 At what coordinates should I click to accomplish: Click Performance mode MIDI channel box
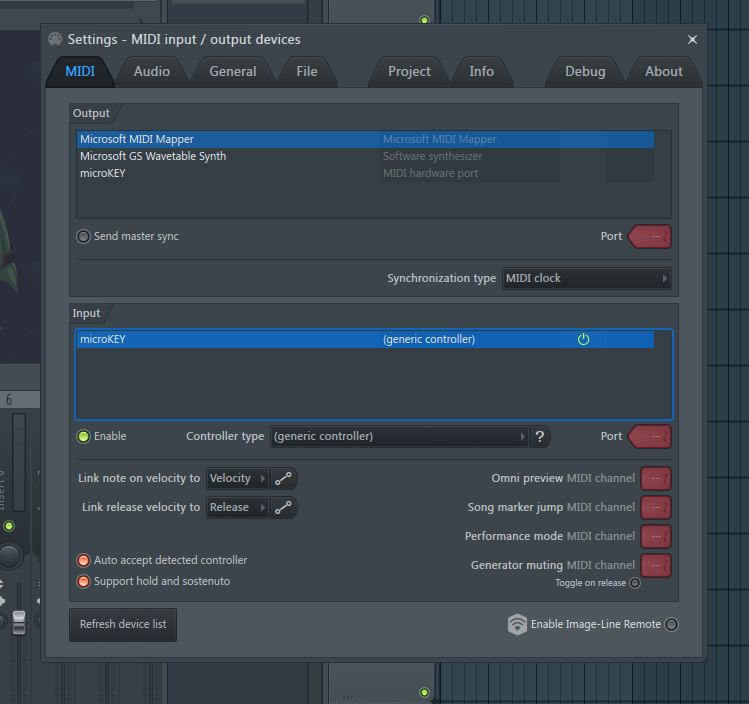click(656, 536)
